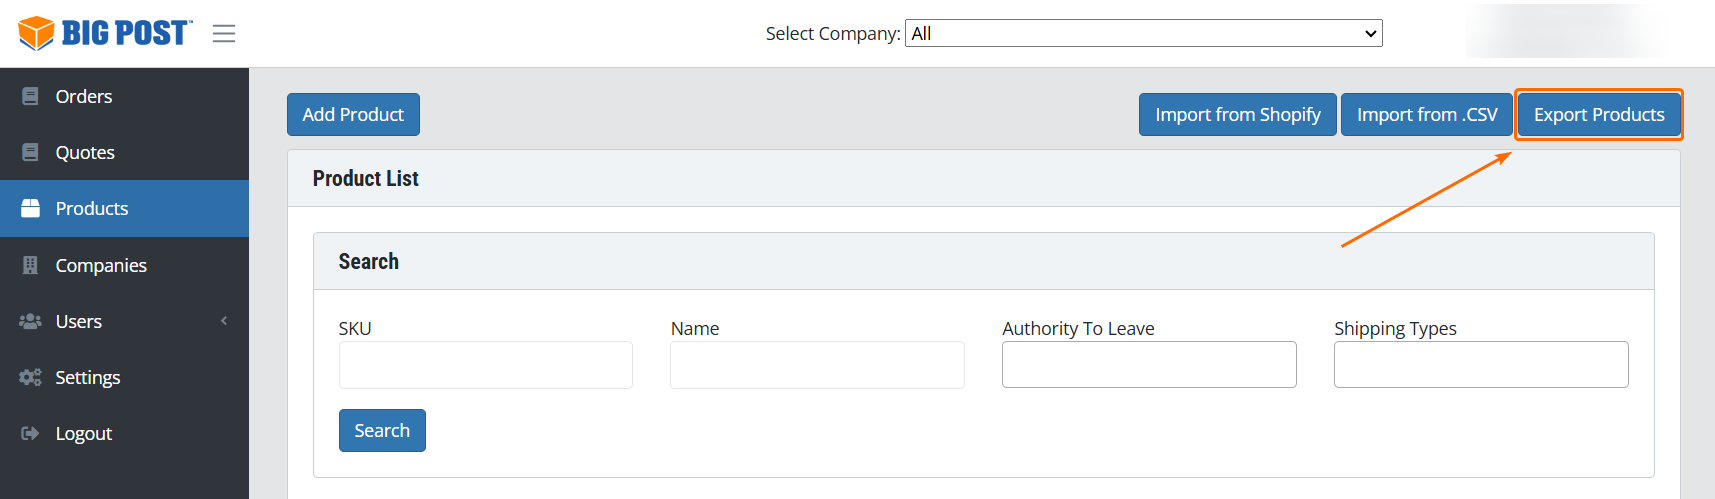
Task: Click the Add Product button
Action: pos(353,115)
